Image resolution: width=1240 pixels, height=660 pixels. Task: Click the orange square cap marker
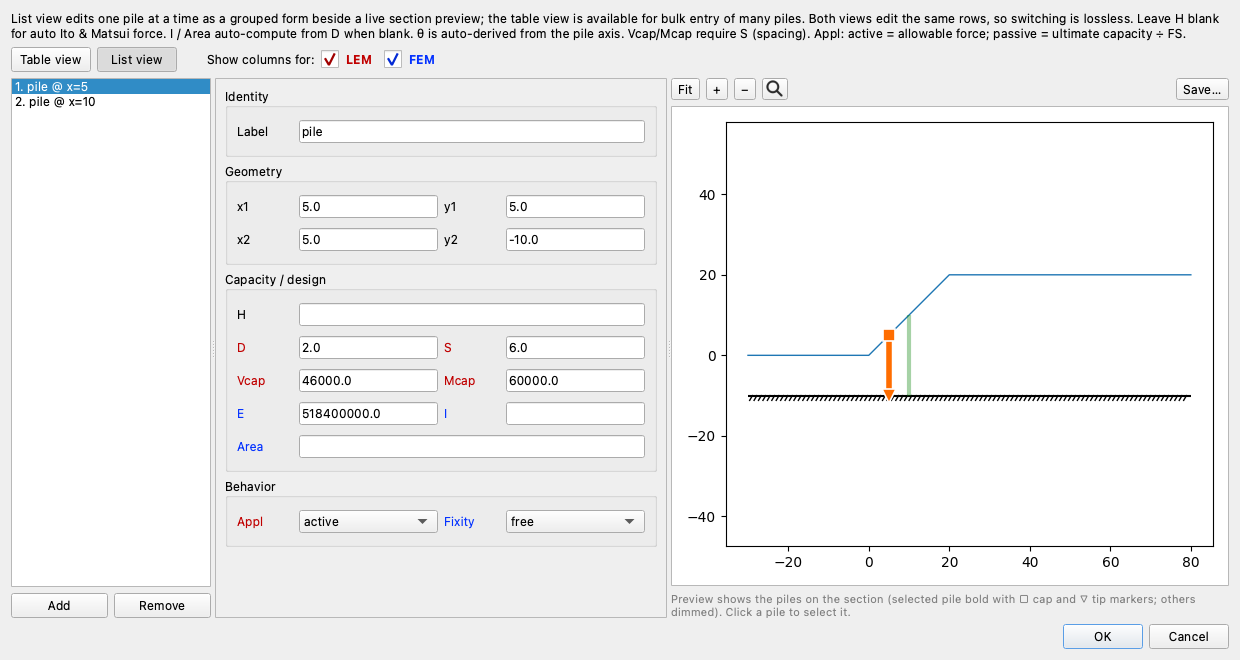tap(889, 335)
